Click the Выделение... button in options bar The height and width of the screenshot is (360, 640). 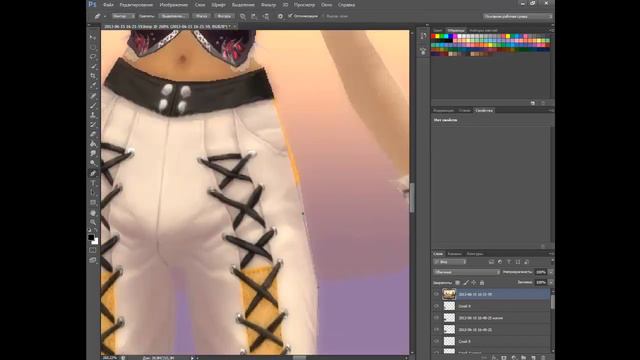[x=173, y=16]
